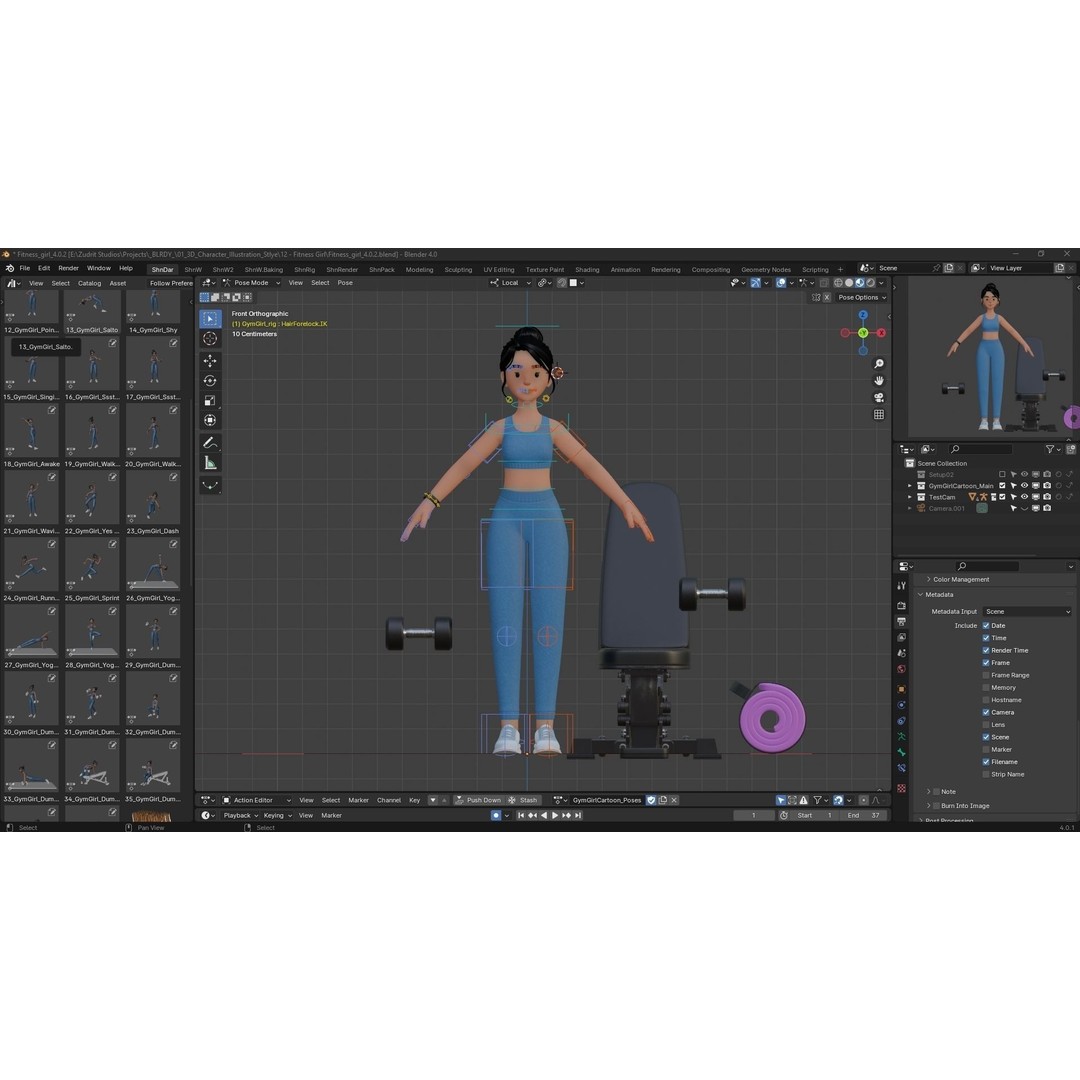Switch to the Sculpting workspace tab
The image size is (1080, 1080).
pos(458,270)
